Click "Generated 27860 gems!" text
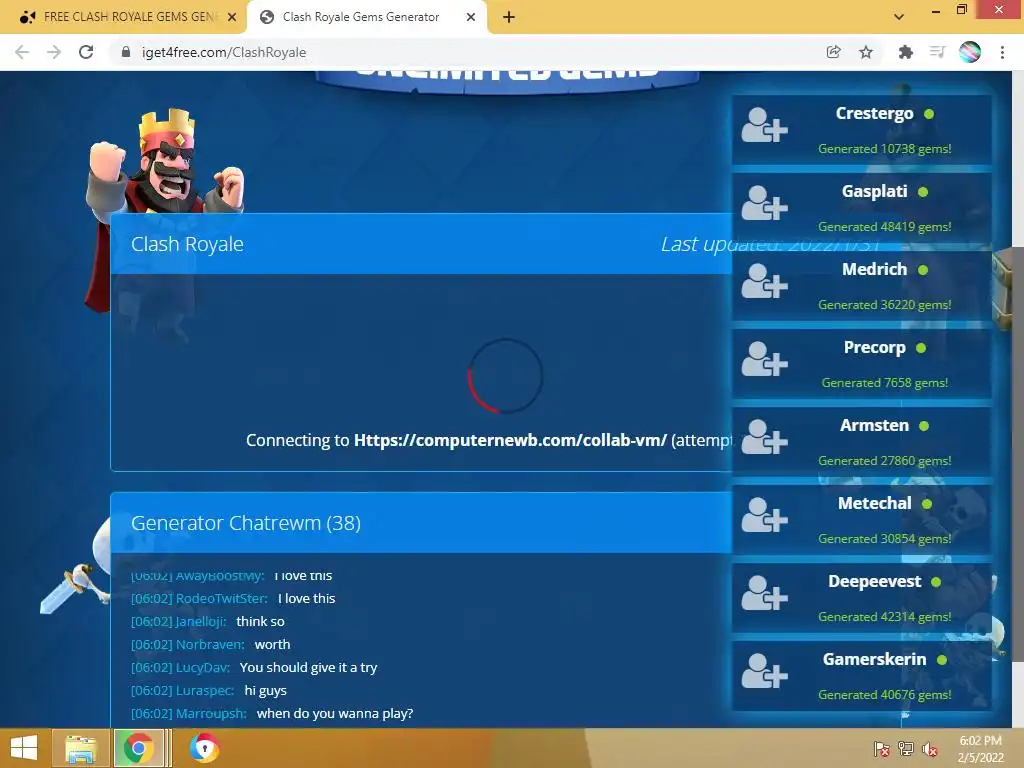Viewport: 1024px width, 768px height. [x=885, y=461]
